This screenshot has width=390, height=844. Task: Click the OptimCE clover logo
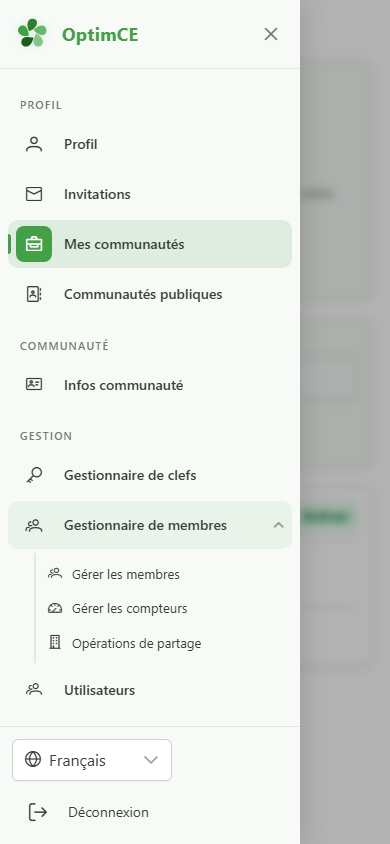coord(32,33)
